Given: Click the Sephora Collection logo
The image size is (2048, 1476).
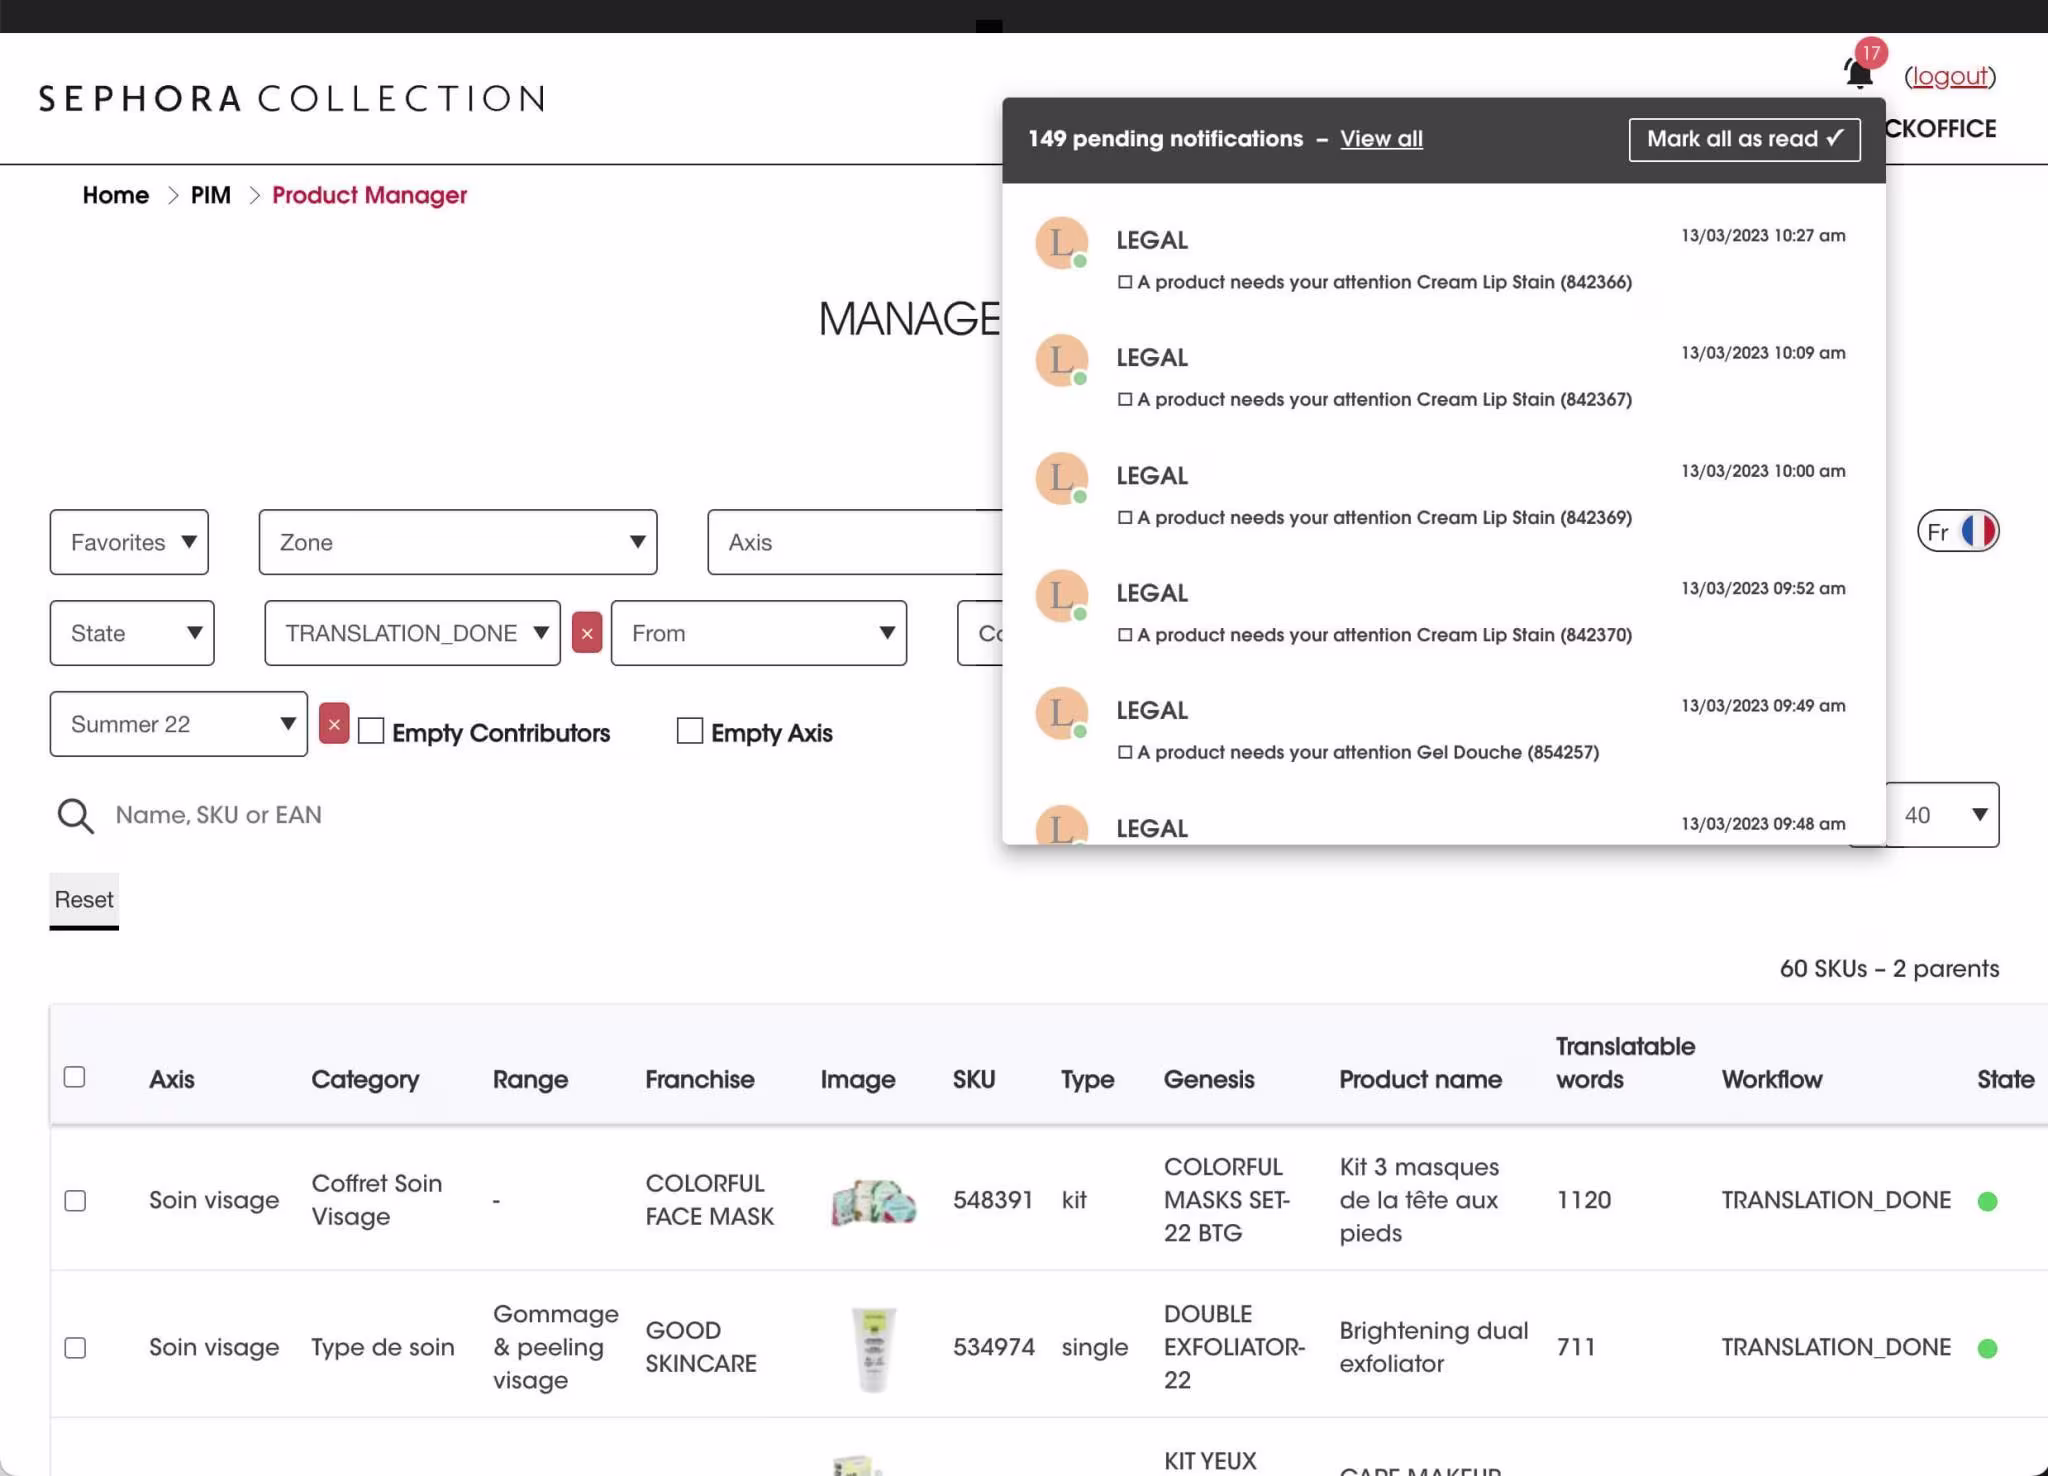Looking at the screenshot, I should pos(292,98).
